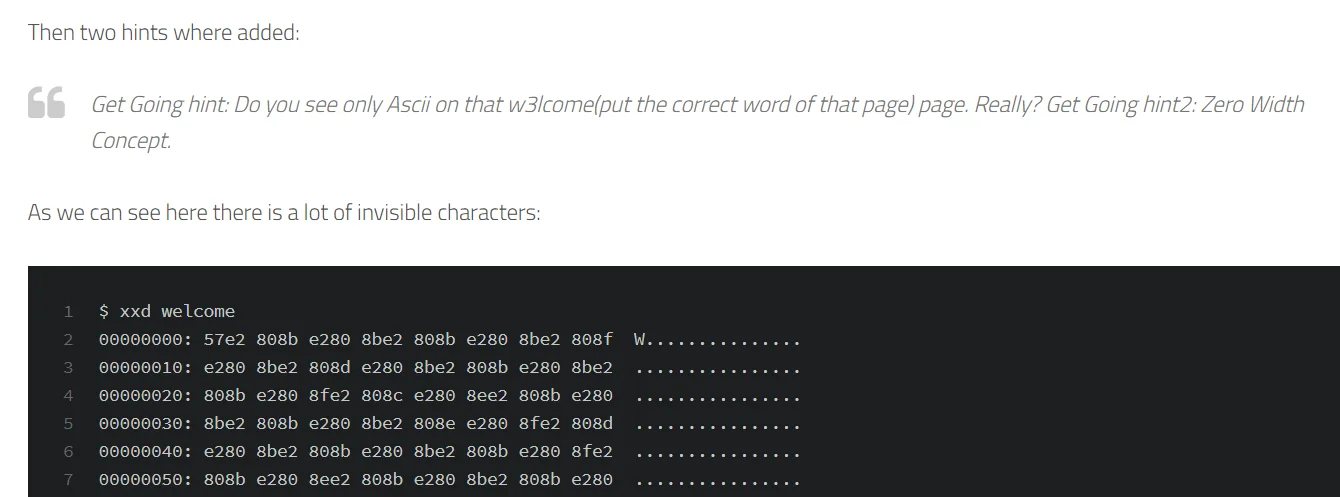Screen dimensions: 1340x497
Task: Click the large quotation mark icon
Action: 46,103
